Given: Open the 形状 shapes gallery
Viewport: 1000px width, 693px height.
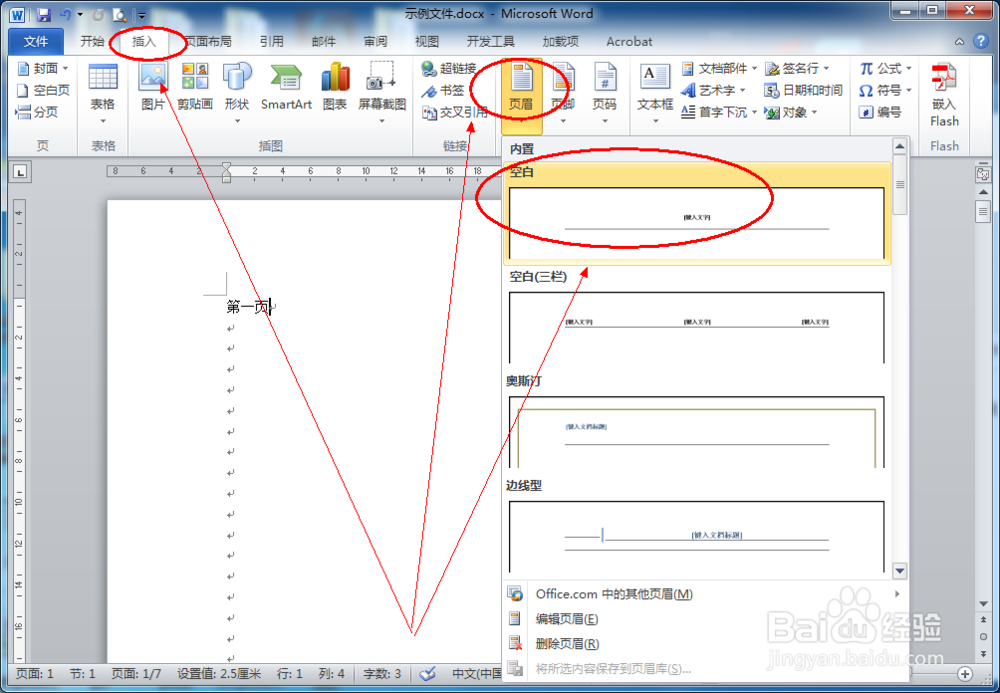Looking at the screenshot, I should pos(237,94).
